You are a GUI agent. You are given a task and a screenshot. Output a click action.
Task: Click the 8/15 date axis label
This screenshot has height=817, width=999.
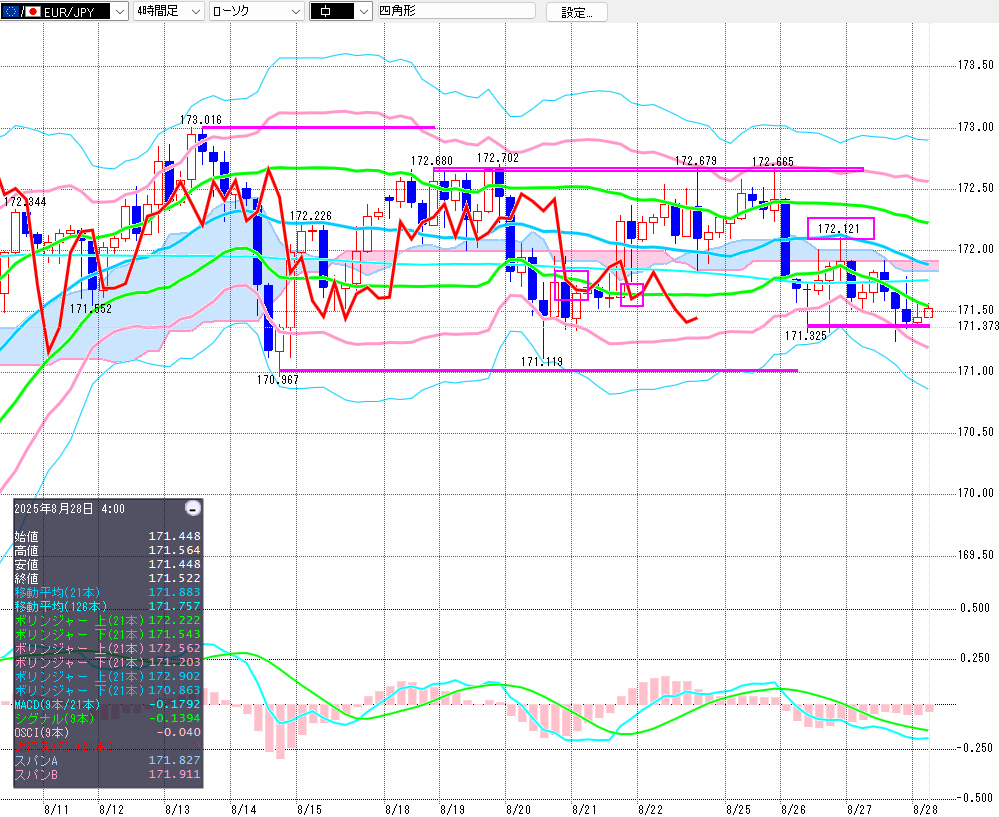[x=309, y=809]
